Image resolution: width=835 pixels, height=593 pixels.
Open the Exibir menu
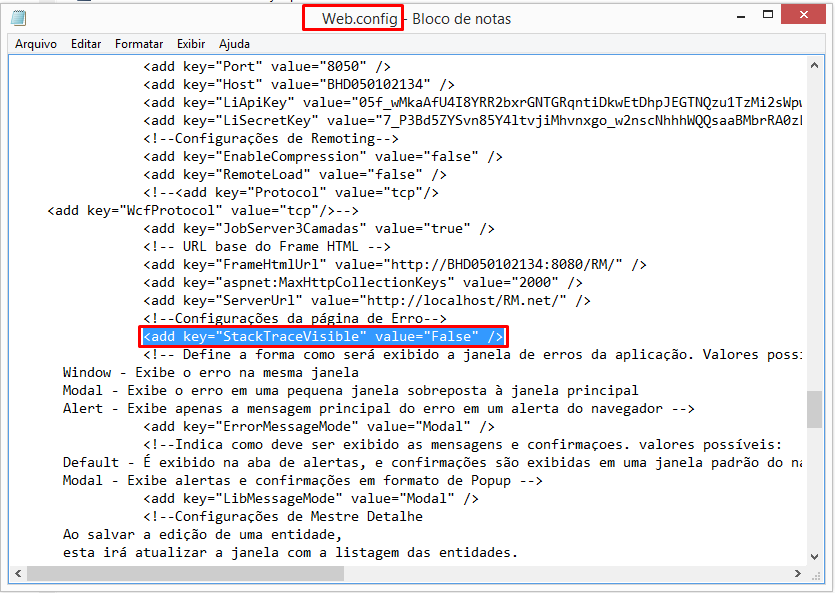pyautogui.click(x=191, y=44)
